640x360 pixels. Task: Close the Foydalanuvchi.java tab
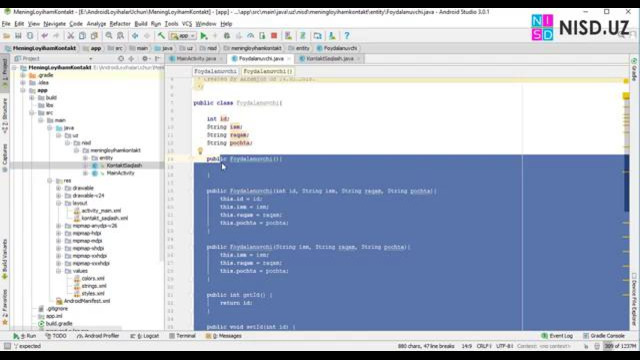pyautogui.click(x=289, y=59)
